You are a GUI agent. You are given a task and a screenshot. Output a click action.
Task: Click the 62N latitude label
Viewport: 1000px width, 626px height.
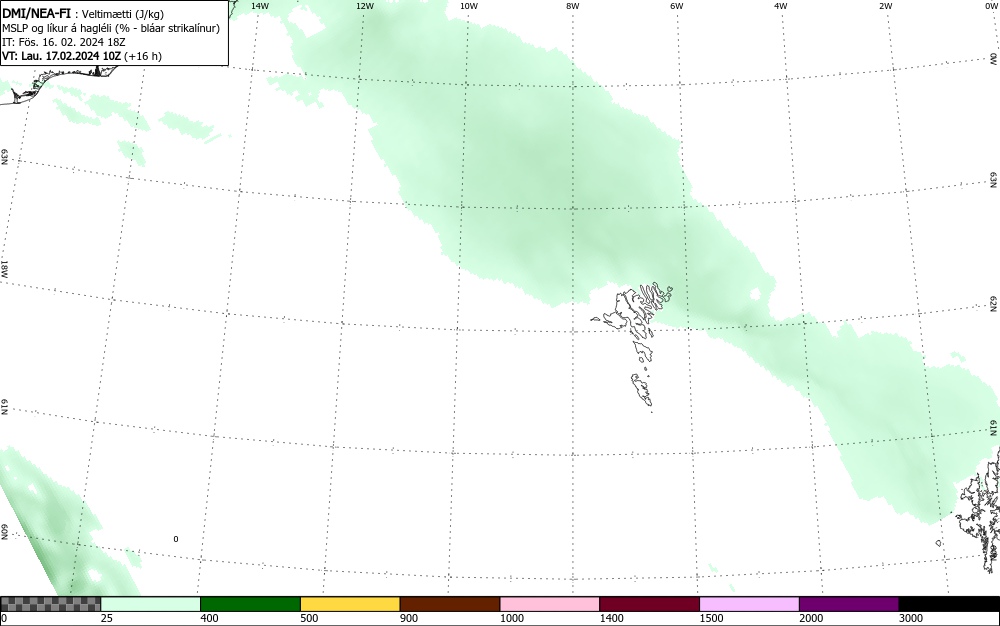click(x=994, y=303)
